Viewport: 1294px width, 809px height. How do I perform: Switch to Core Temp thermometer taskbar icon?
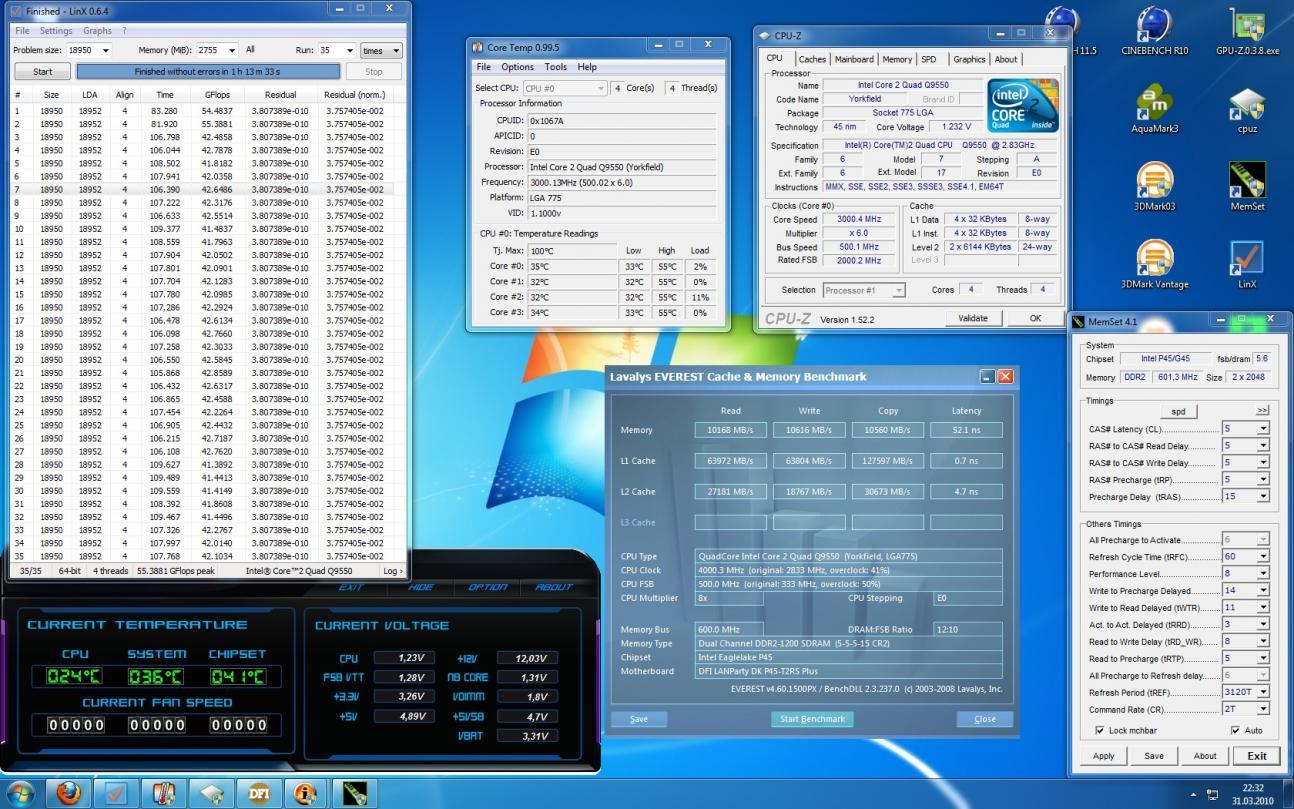click(164, 794)
